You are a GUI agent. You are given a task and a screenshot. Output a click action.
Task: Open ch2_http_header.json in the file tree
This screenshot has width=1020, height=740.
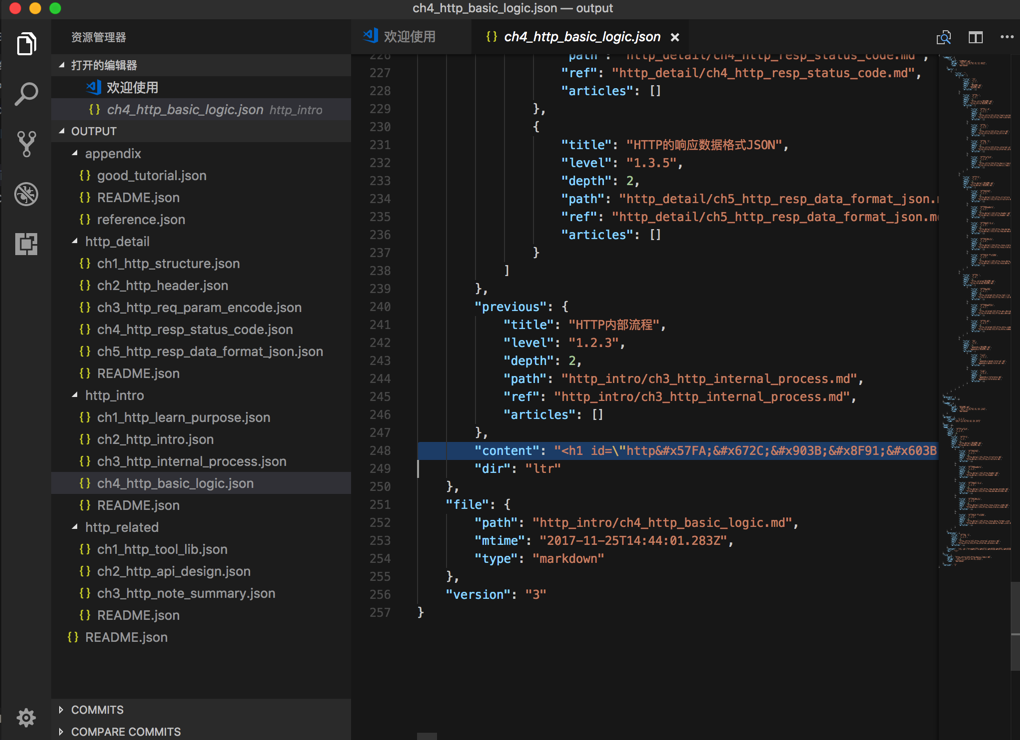[x=162, y=285]
